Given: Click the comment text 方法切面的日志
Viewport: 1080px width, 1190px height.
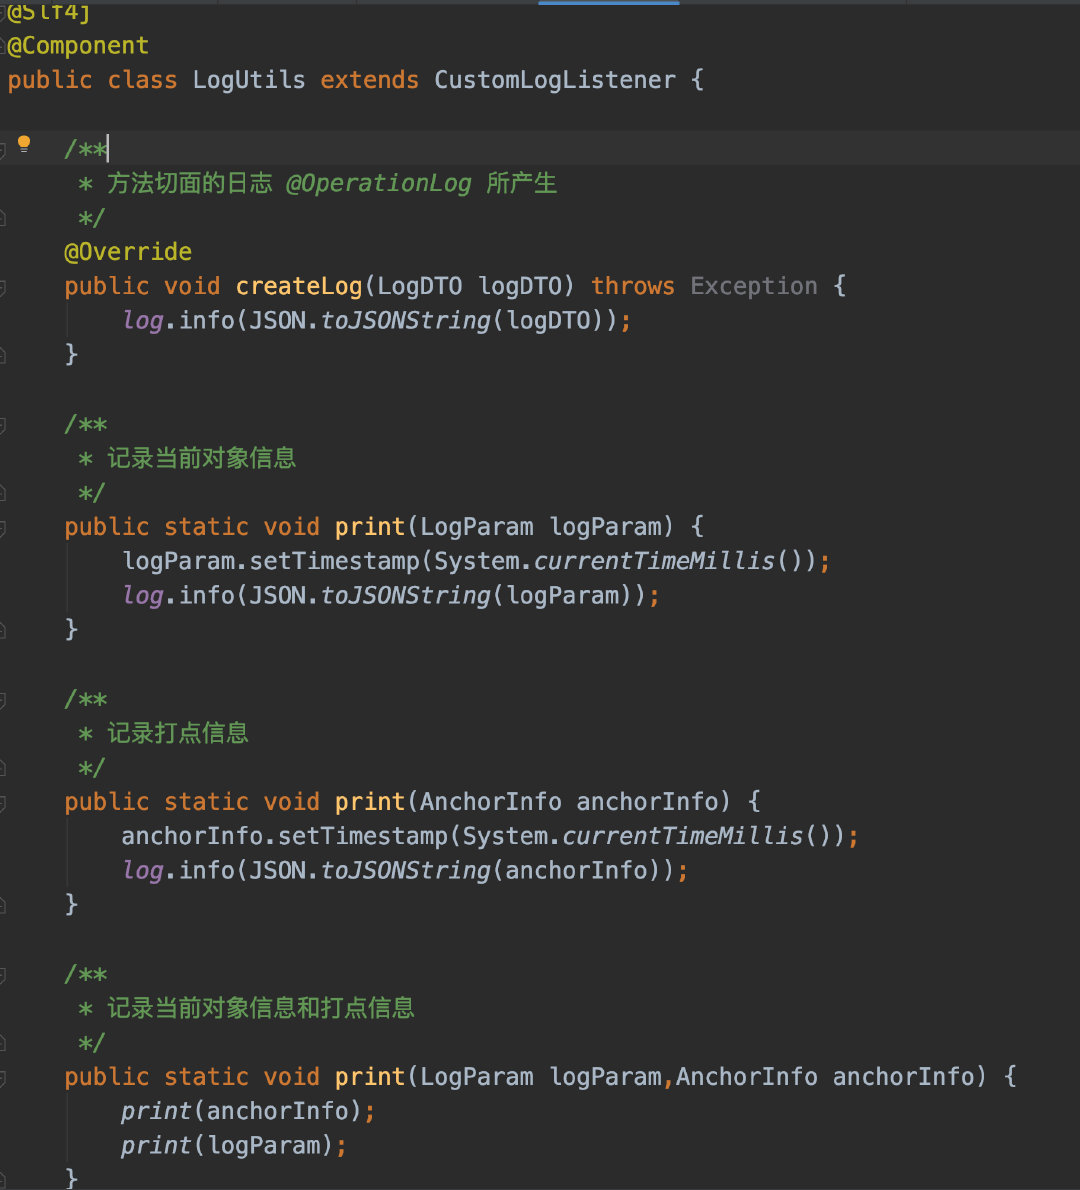Looking at the screenshot, I should point(190,183).
